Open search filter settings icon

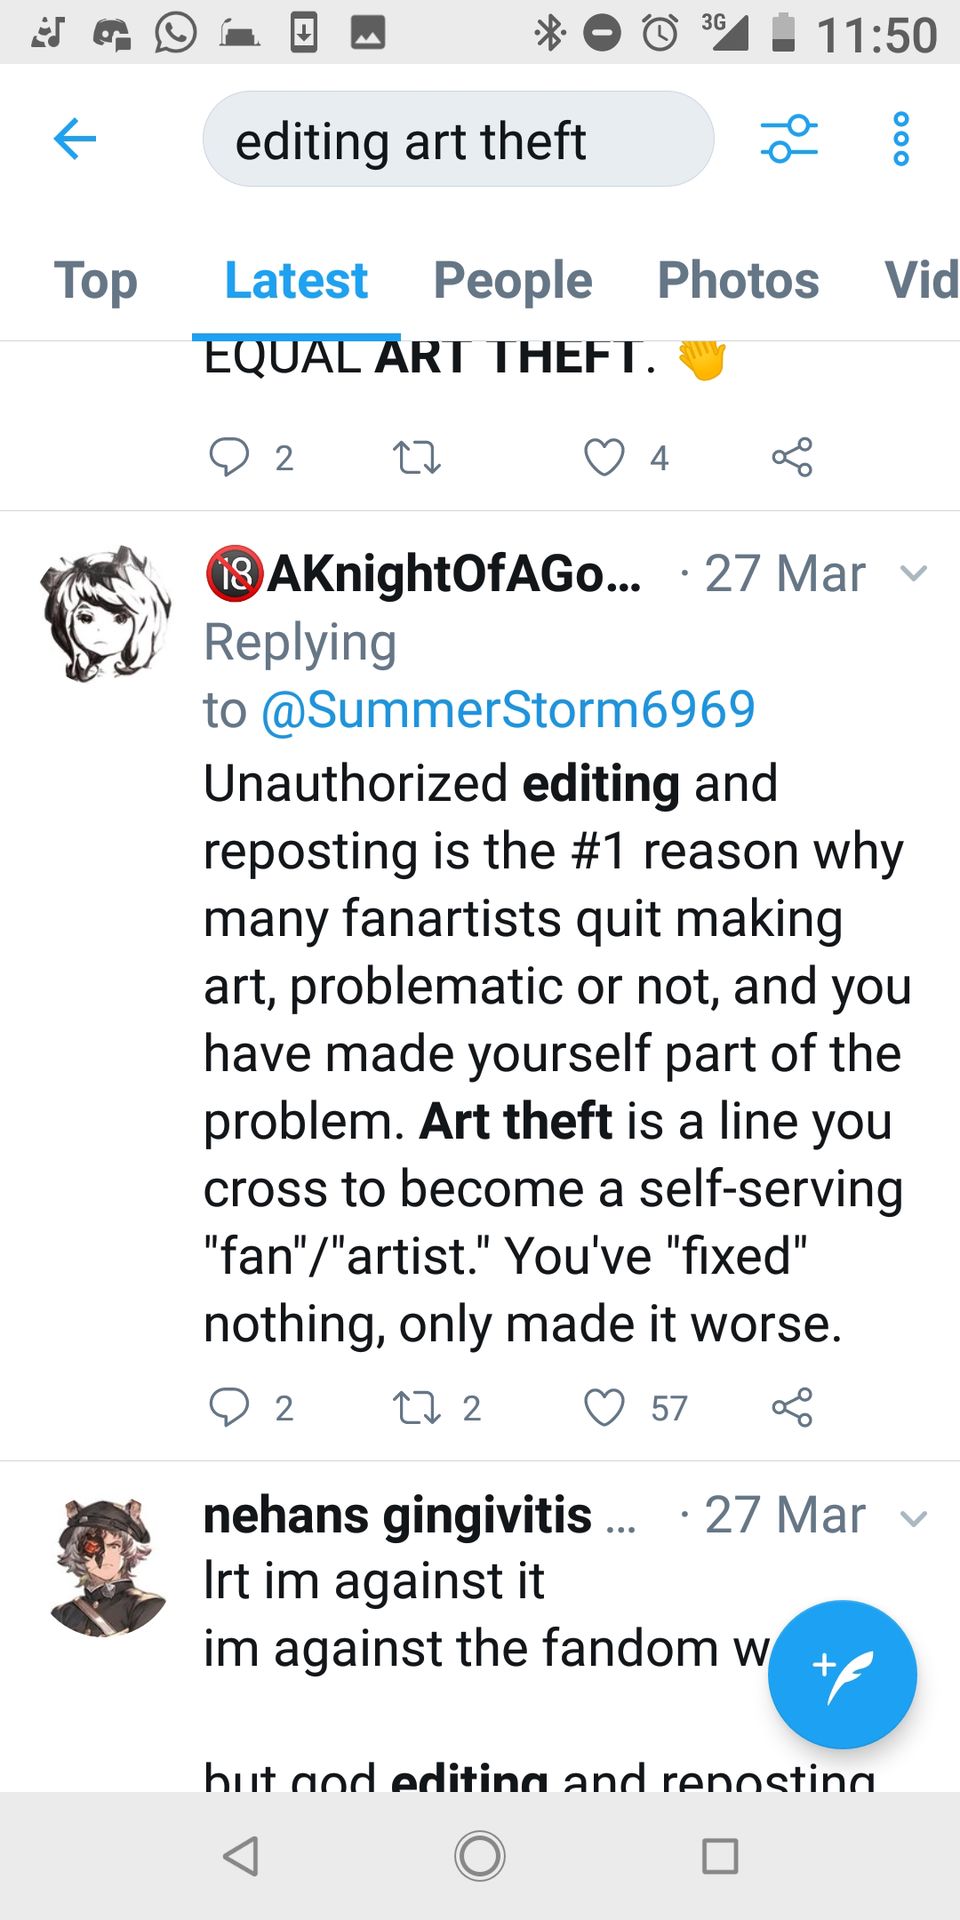789,139
